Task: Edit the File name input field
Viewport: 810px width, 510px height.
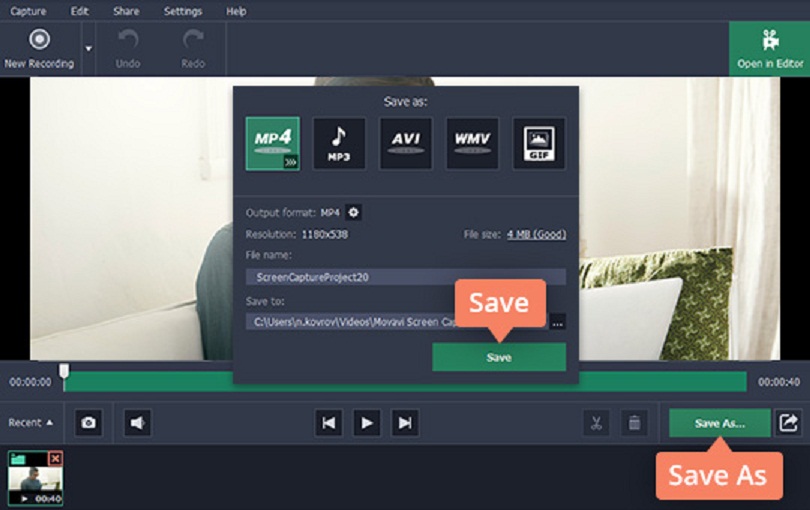Action: [405, 277]
